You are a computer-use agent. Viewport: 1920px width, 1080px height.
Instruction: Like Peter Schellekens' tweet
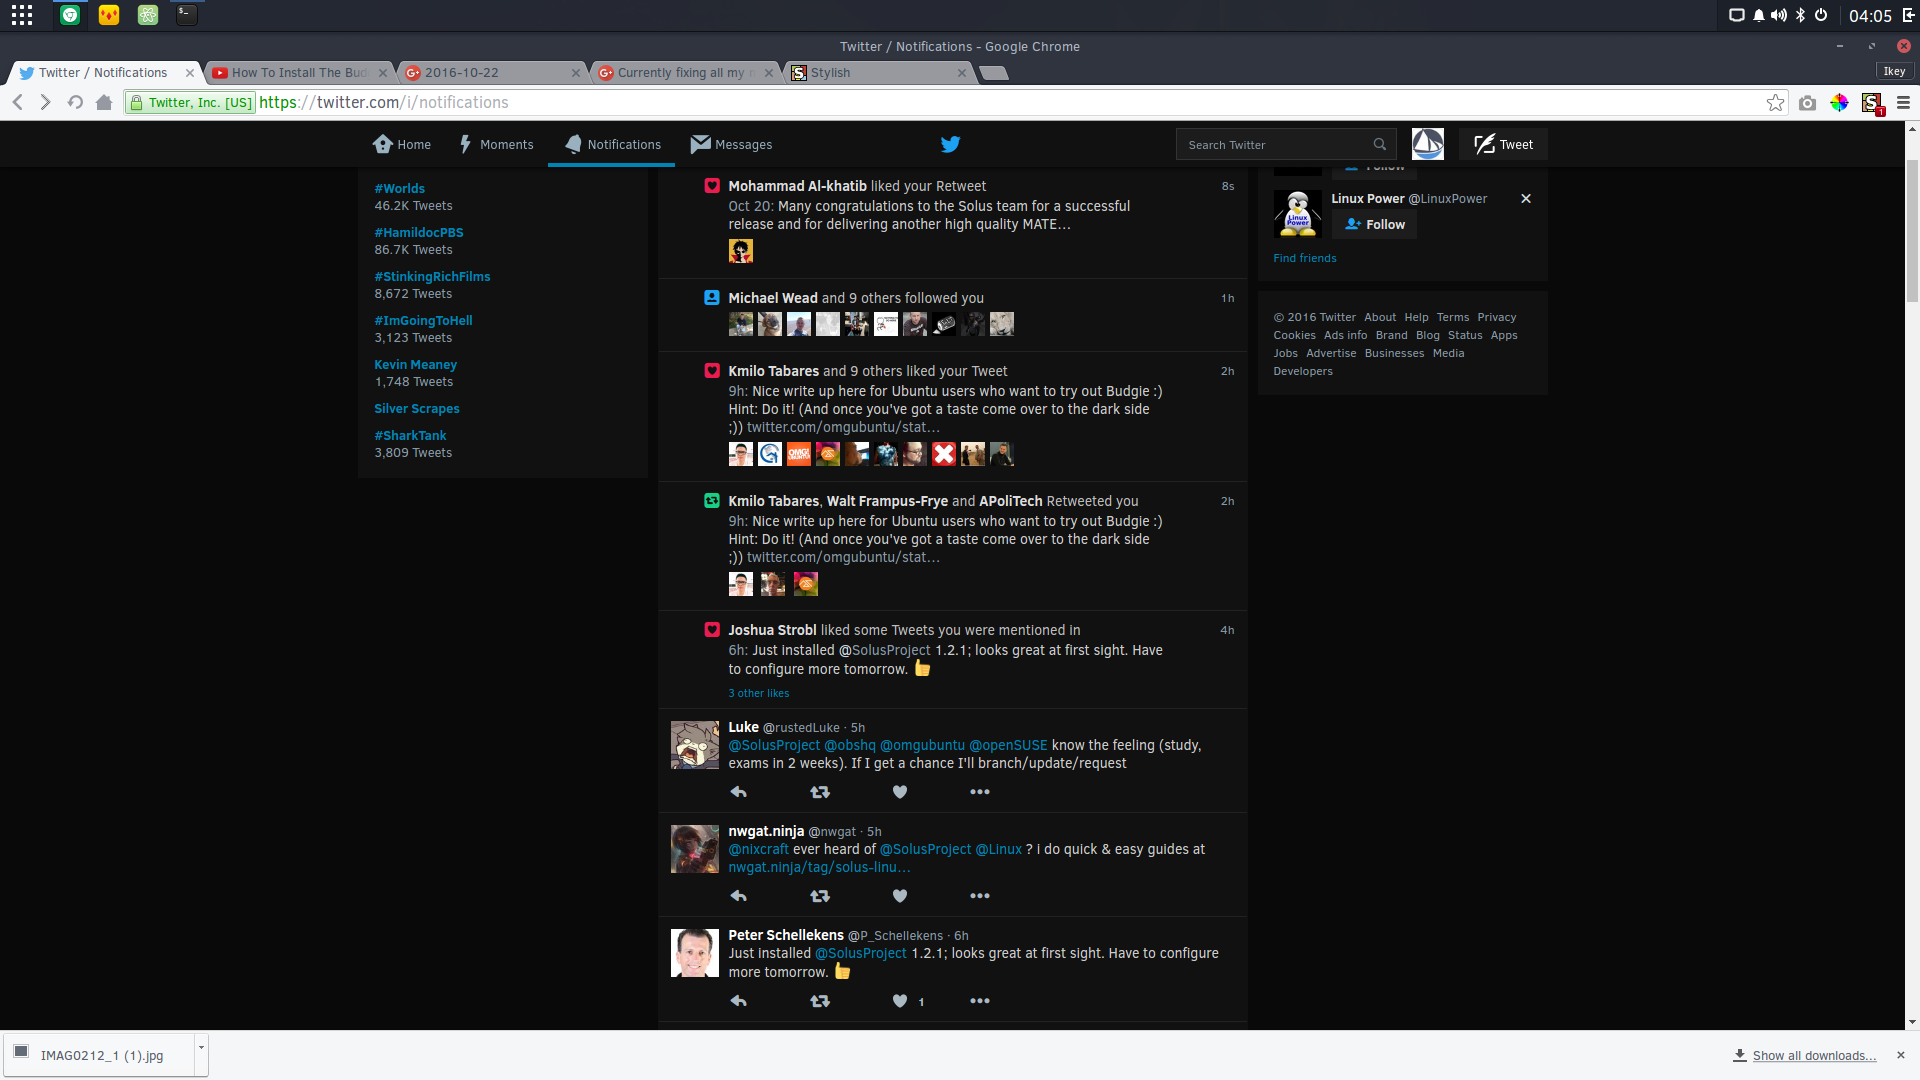900,1001
